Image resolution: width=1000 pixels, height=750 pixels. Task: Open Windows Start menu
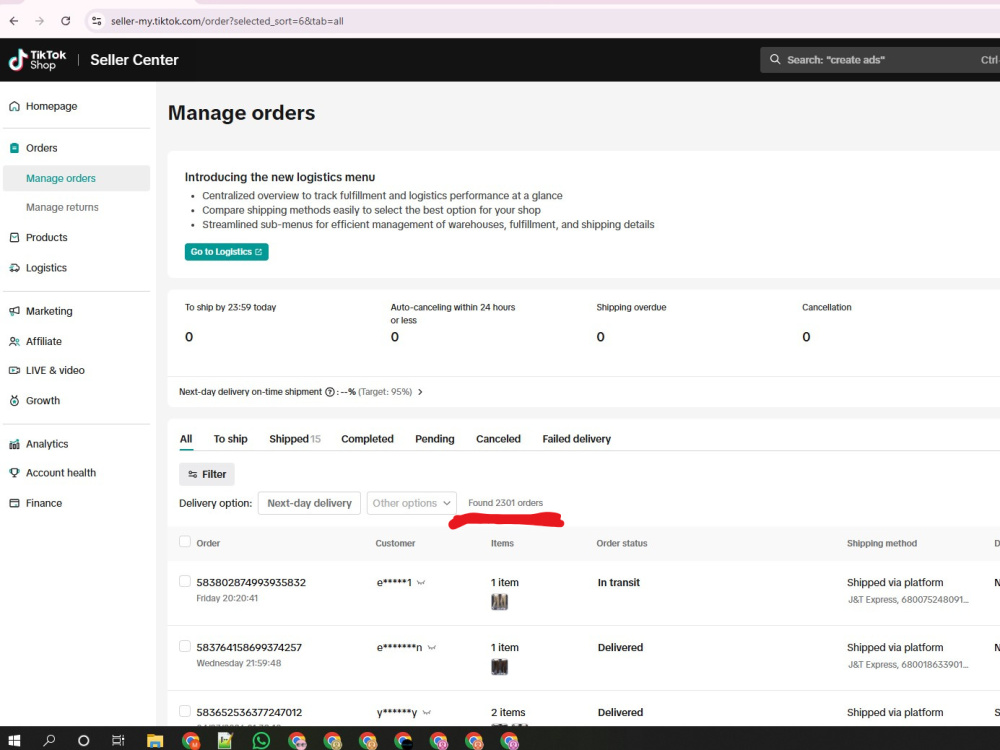(x=13, y=740)
